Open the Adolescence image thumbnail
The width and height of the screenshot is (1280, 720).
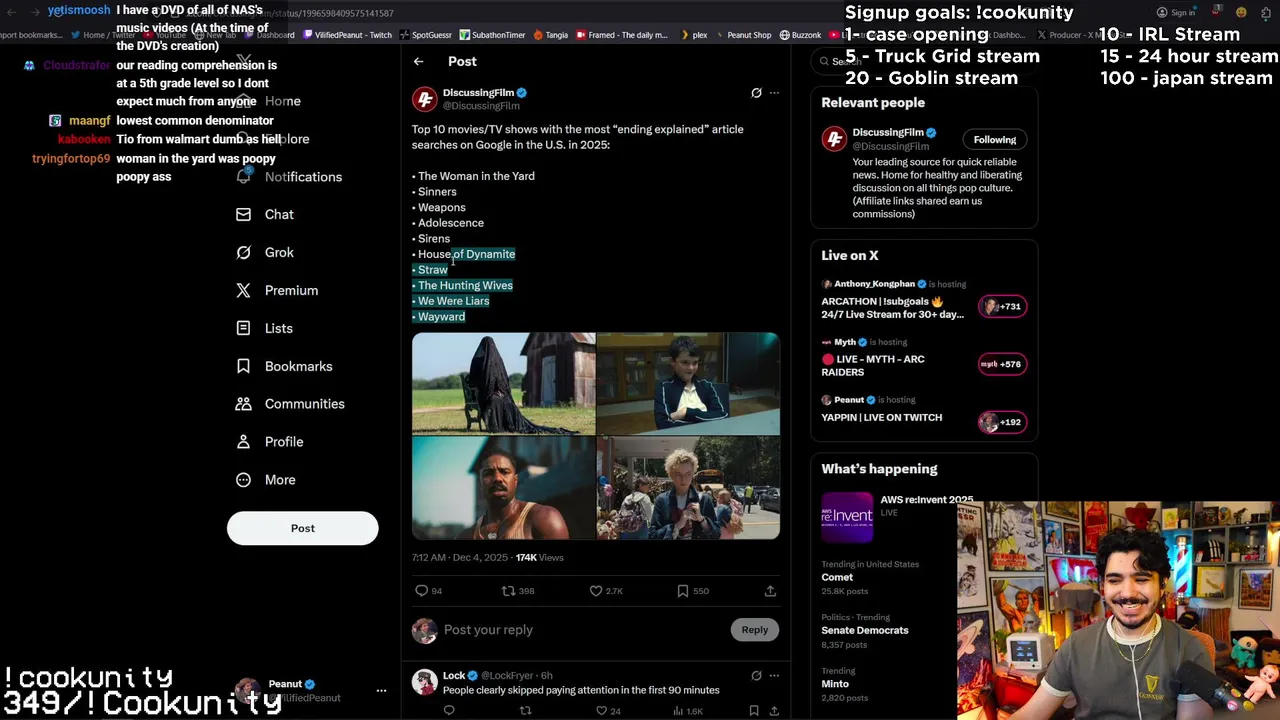pyautogui.click(x=688, y=488)
